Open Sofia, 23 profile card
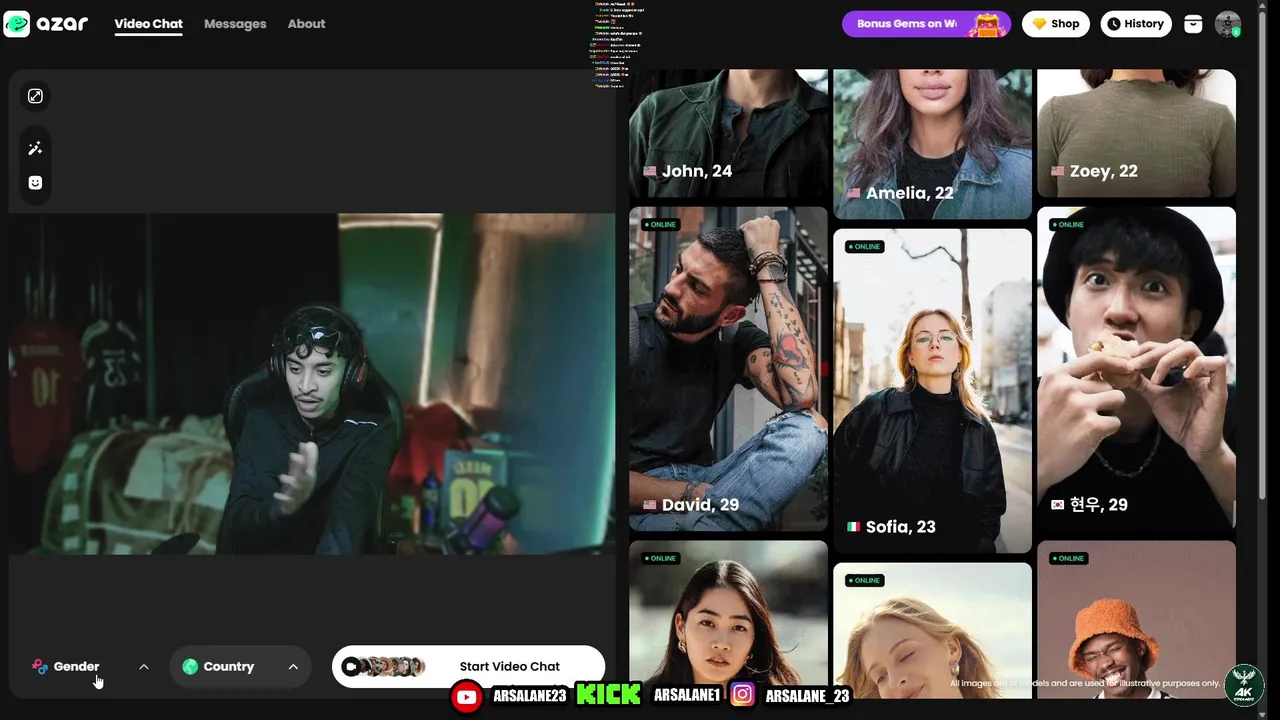 [x=932, y=391]
